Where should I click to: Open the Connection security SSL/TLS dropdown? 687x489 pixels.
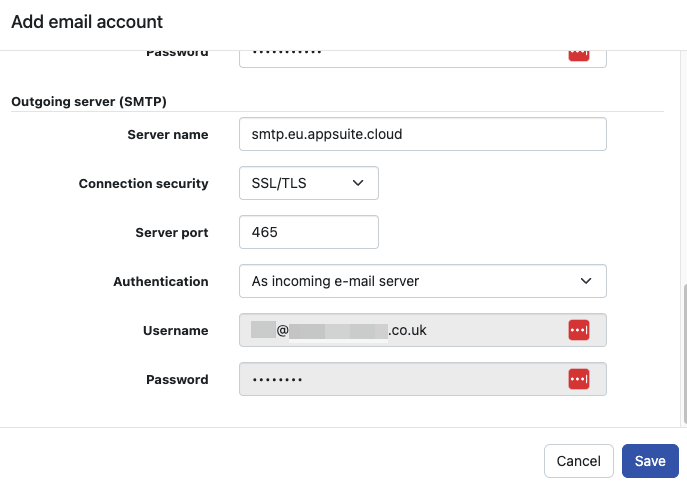308,183
